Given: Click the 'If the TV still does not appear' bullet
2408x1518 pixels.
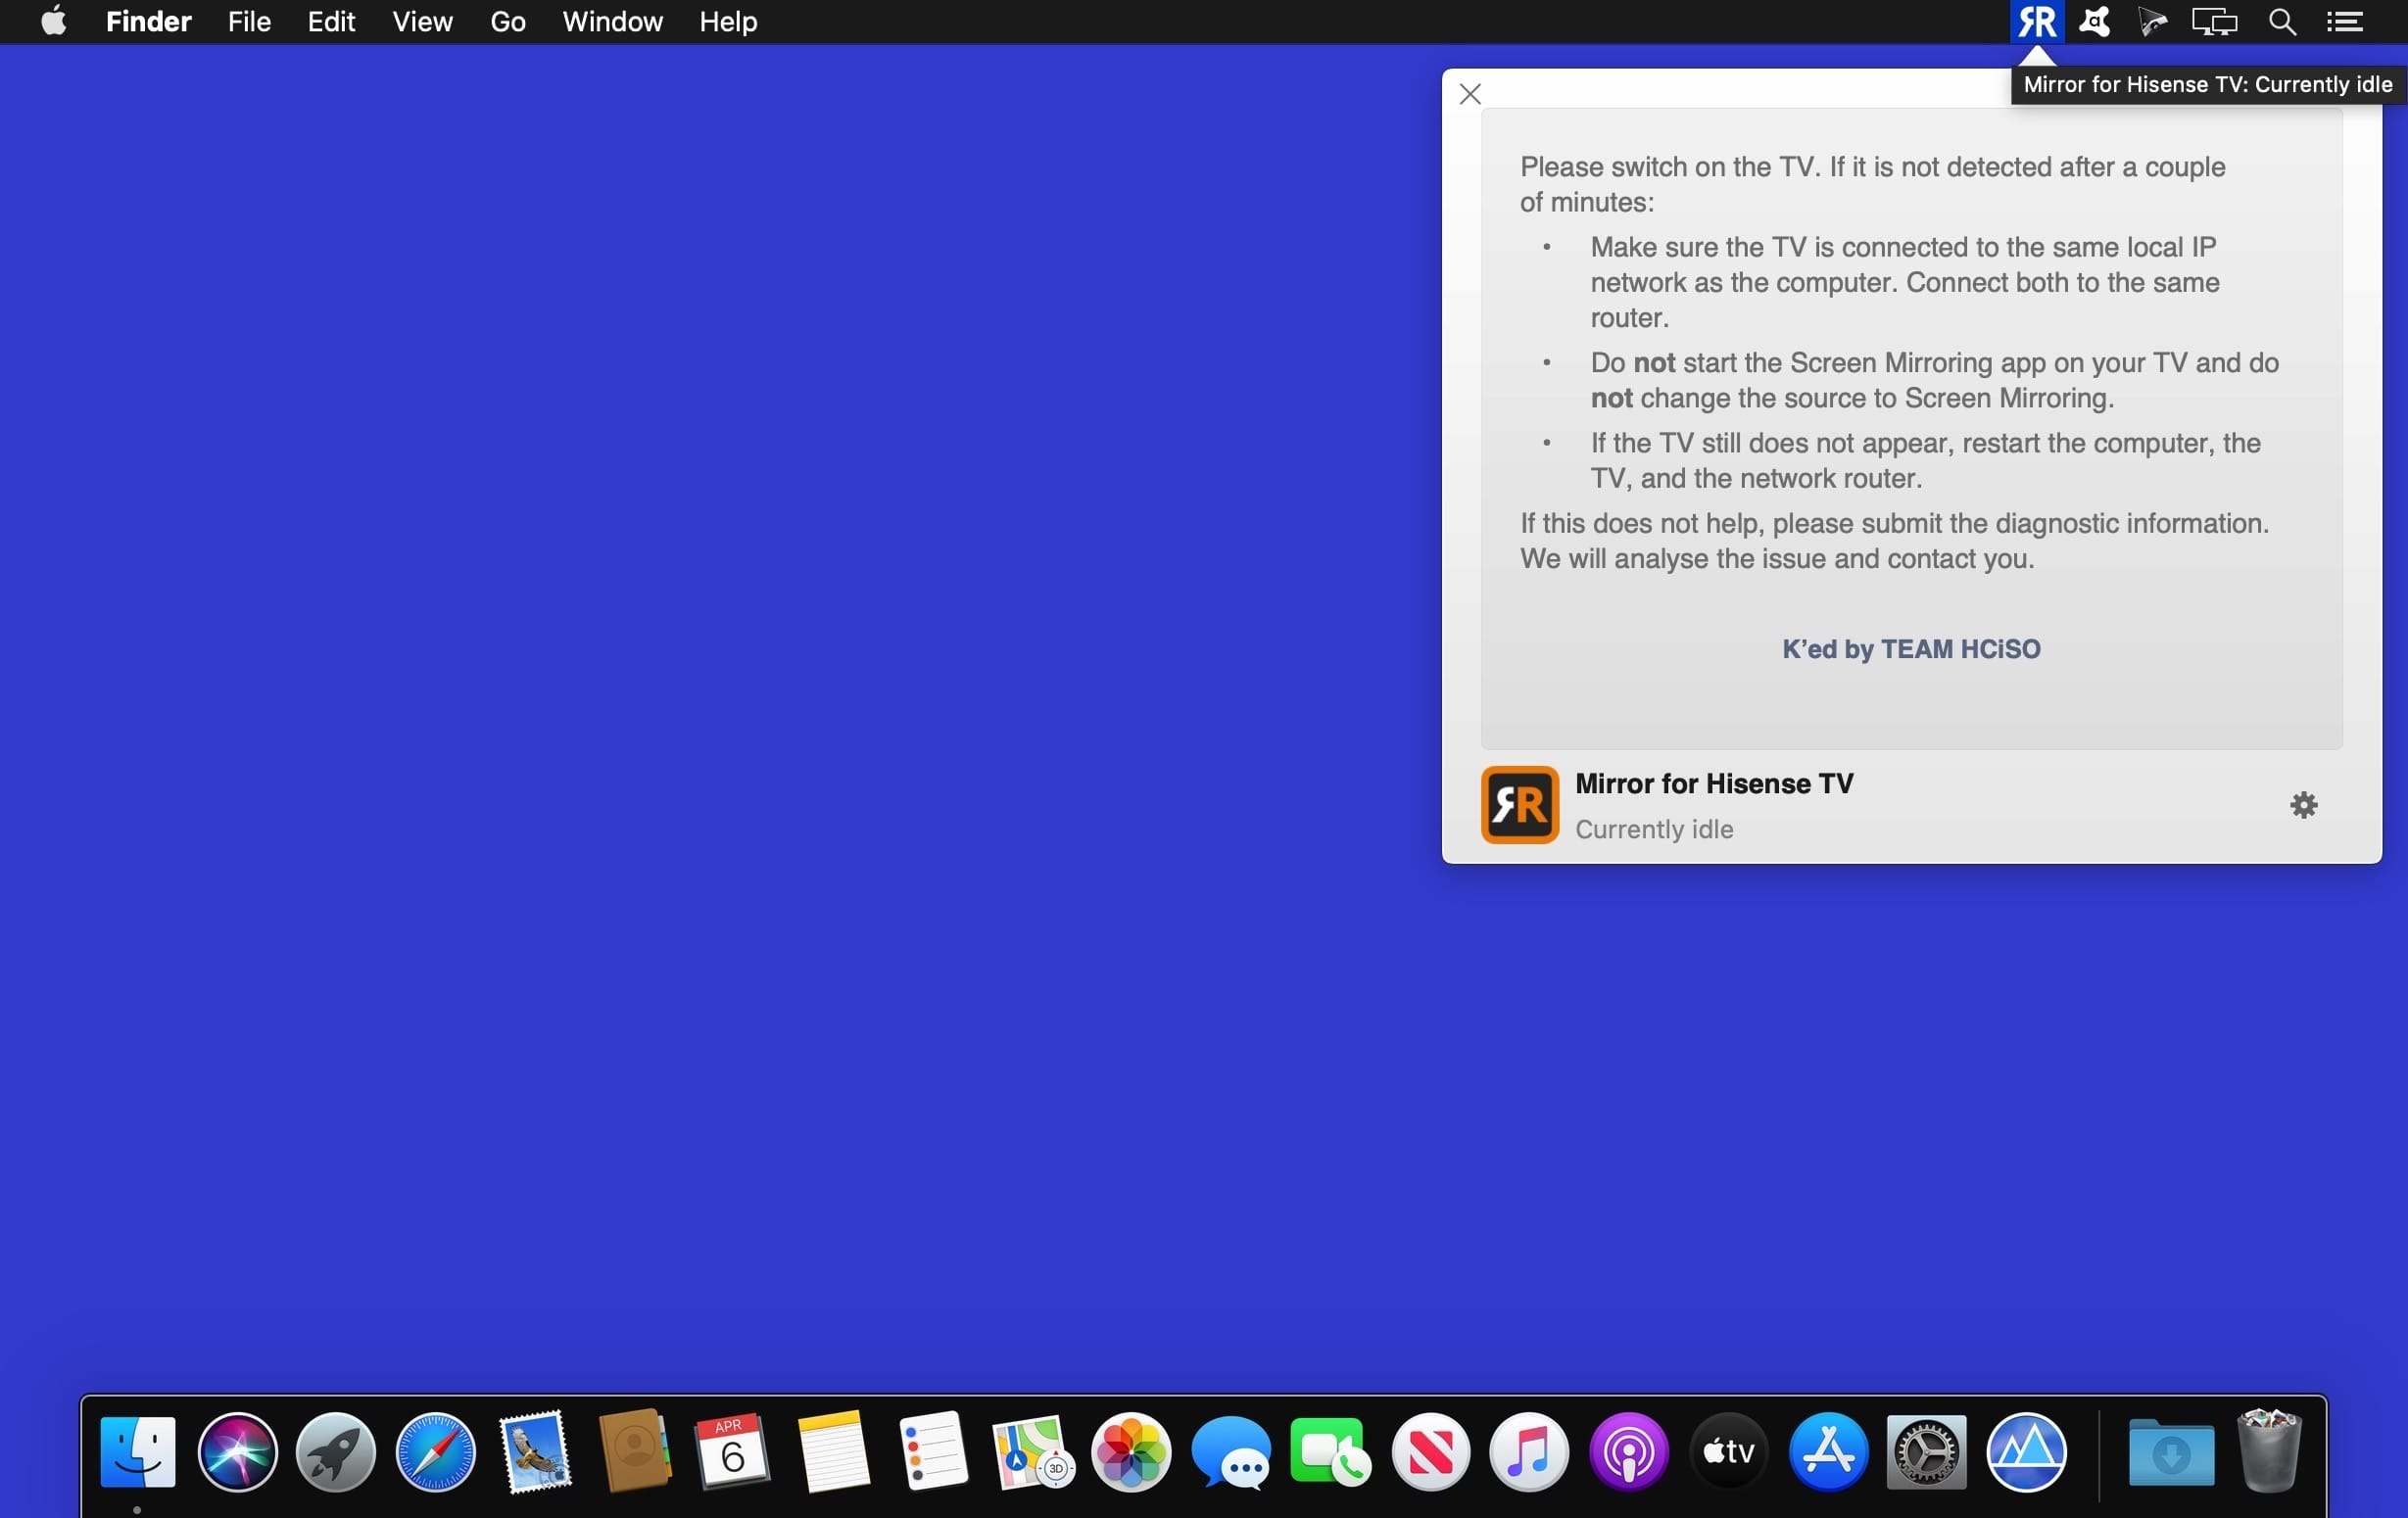Looking at the screenshot, I should click(1925, 460).
